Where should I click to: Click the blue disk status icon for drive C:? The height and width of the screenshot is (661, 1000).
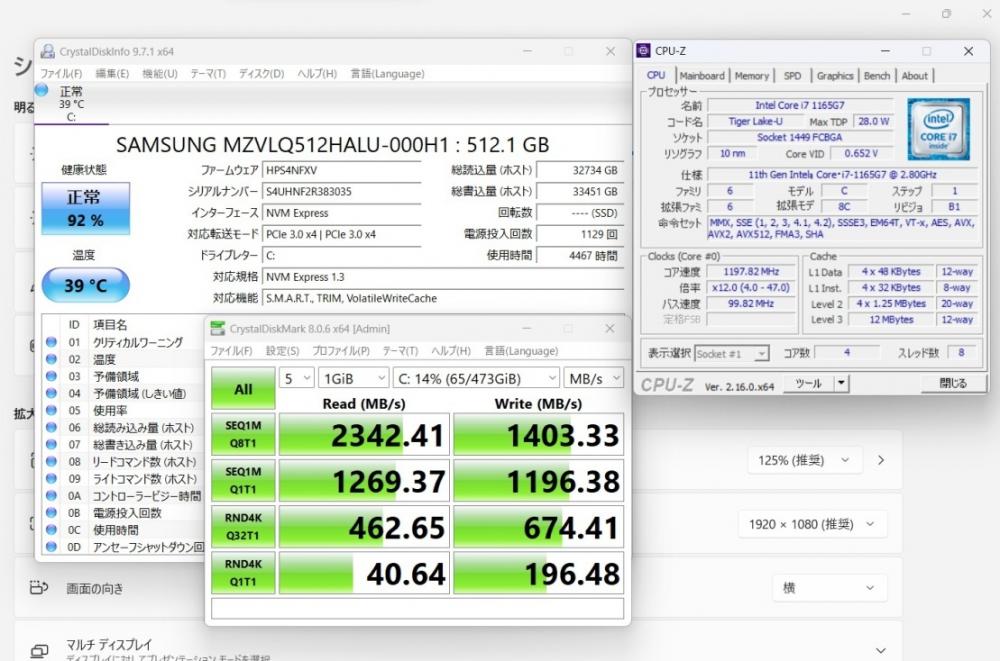click(41, 91)
